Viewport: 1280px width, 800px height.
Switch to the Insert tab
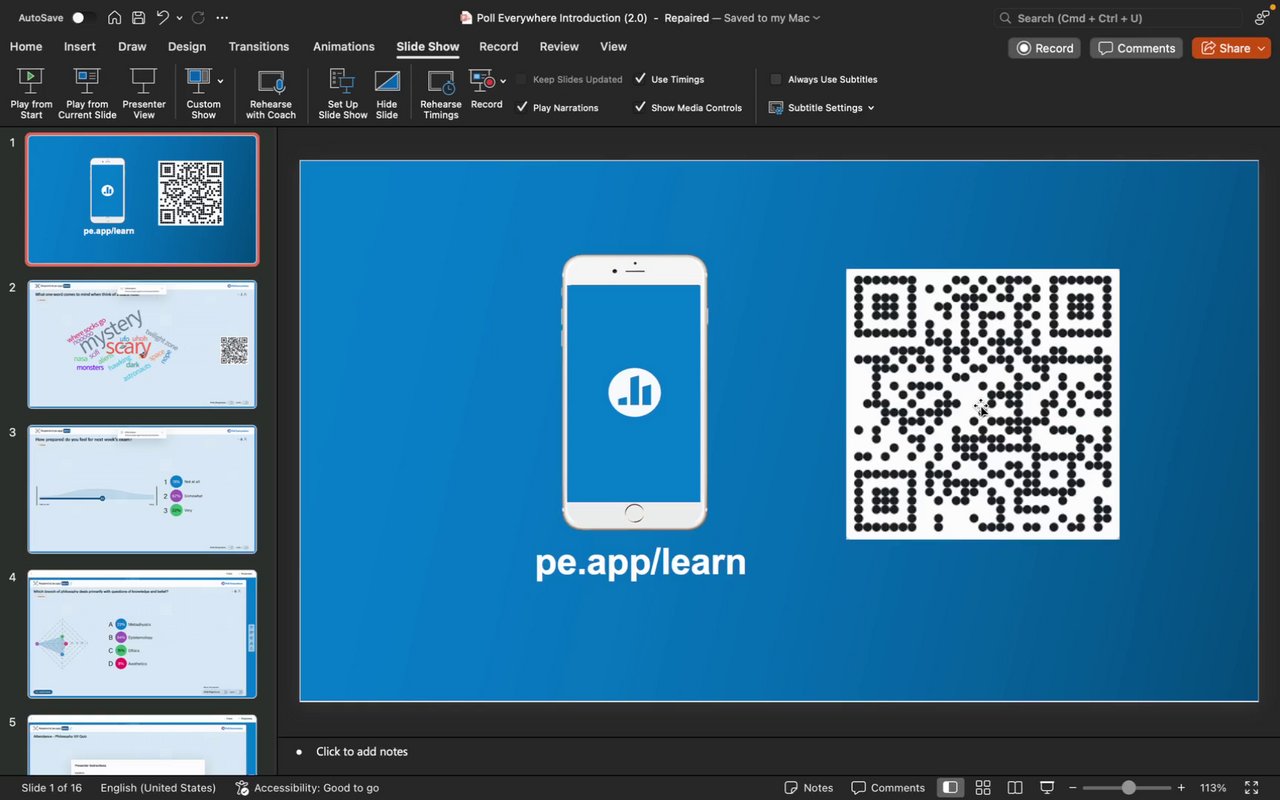80,47
